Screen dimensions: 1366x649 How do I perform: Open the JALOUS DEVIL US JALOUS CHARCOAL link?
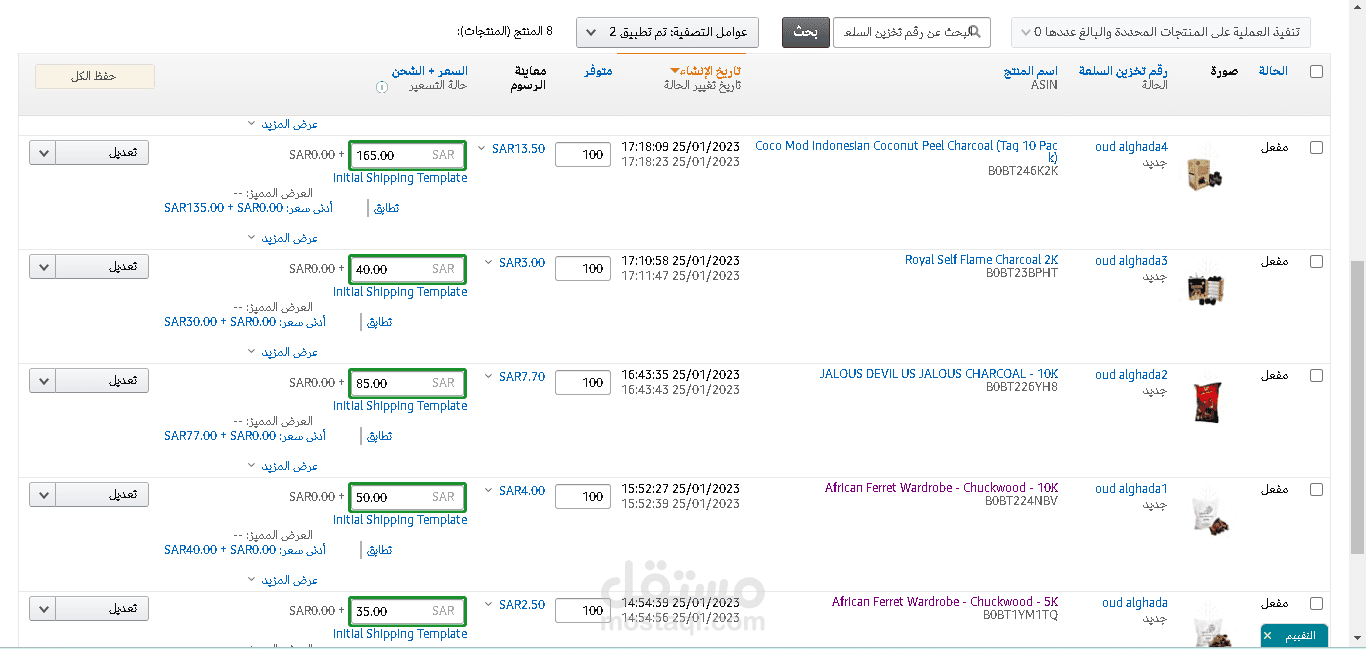coord(939,374)
